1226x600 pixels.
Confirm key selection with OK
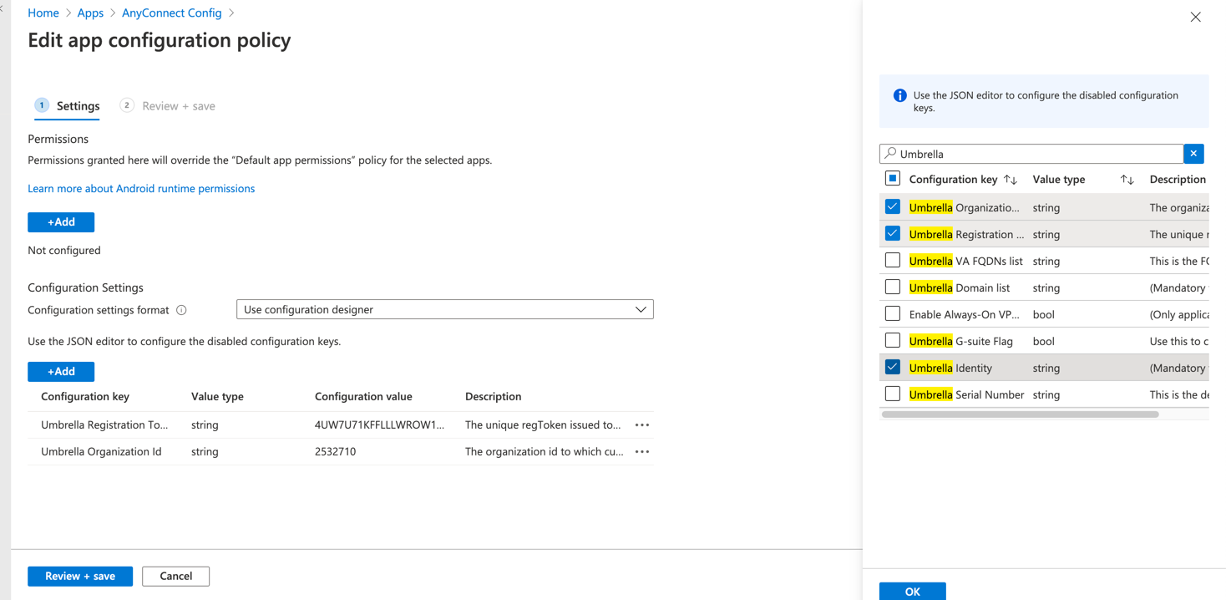[x=912, y=592]
